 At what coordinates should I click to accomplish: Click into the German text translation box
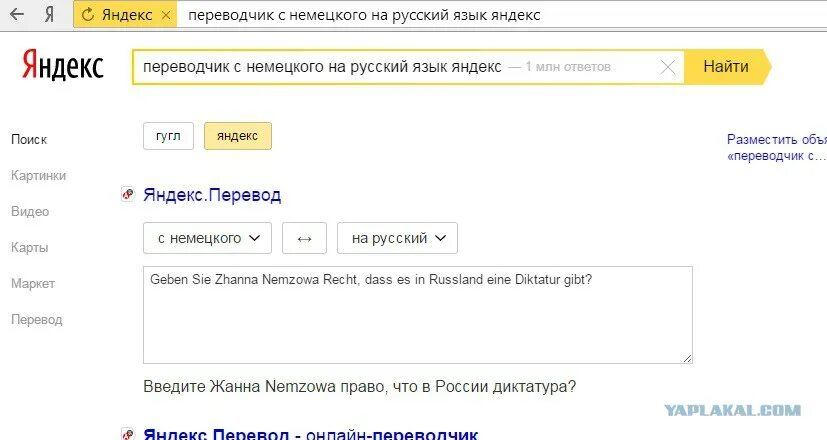pos(418,315)
